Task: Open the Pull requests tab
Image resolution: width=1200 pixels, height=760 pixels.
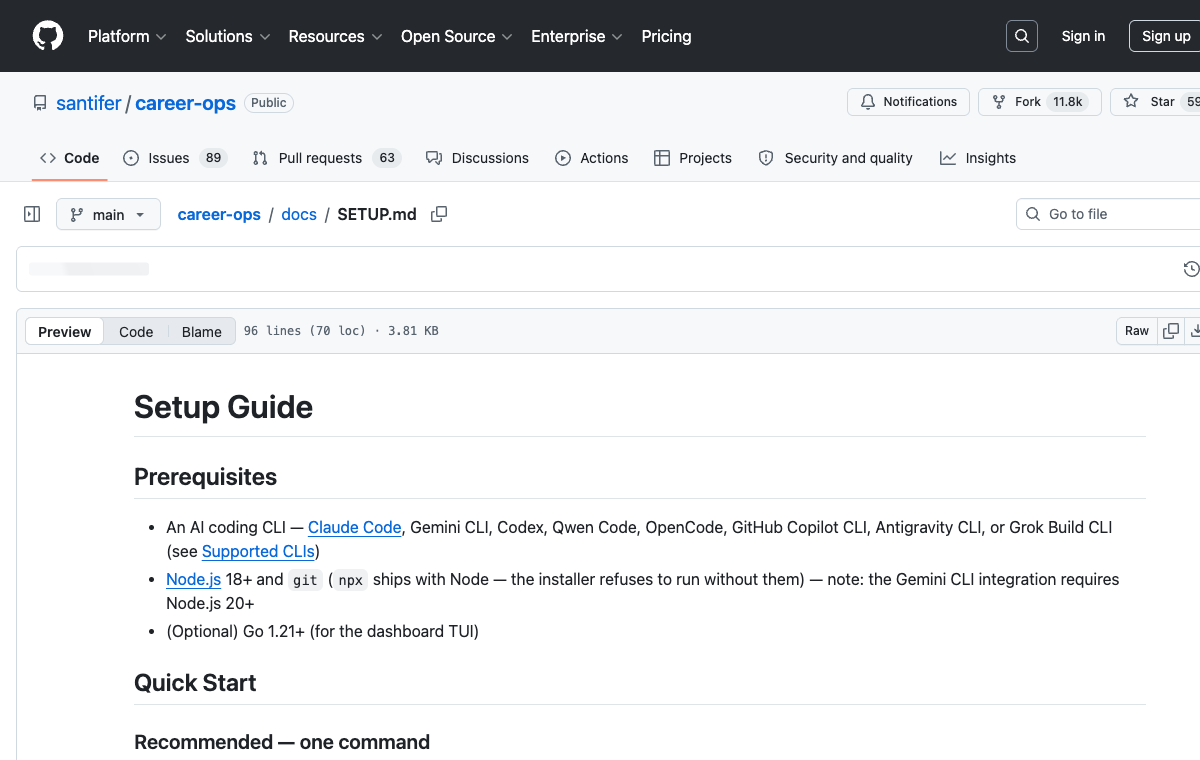Action: [x=325, y=158]
